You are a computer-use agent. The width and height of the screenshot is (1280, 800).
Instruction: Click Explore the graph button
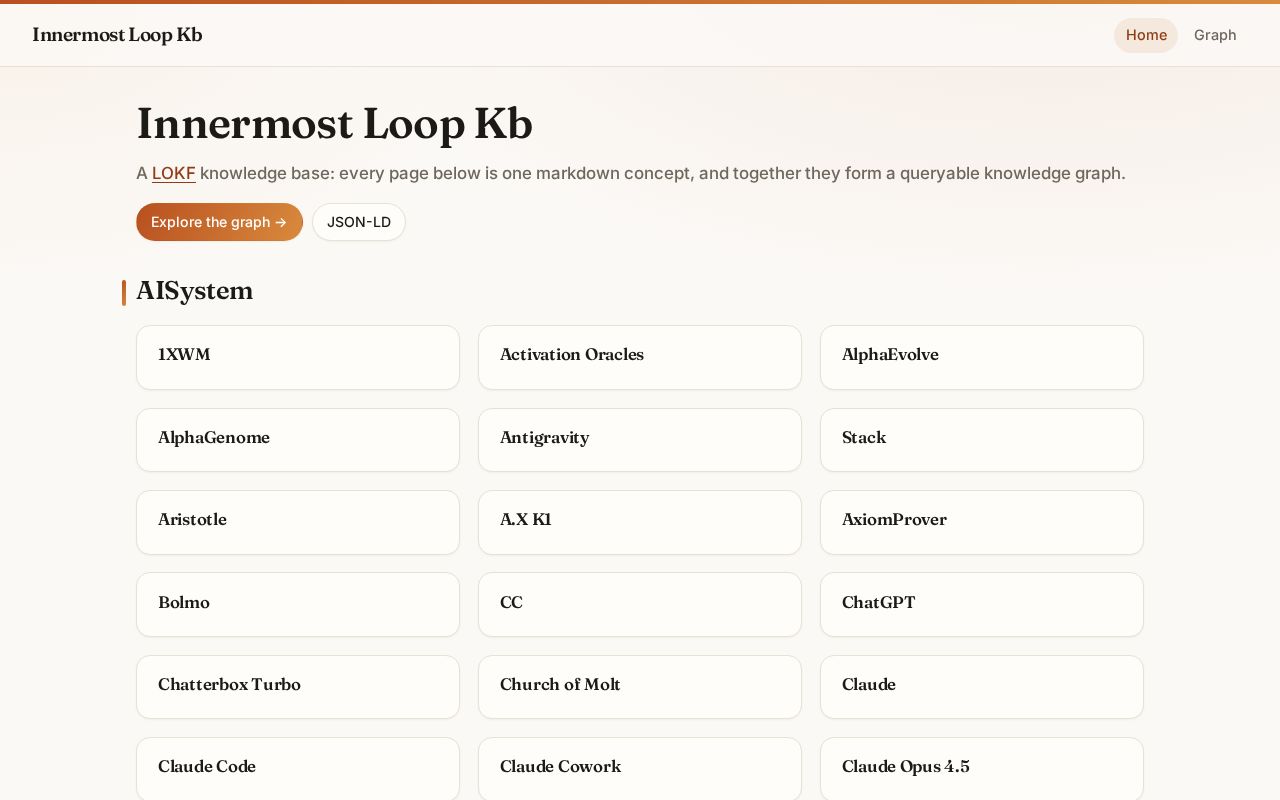click(x=219, y=222)
